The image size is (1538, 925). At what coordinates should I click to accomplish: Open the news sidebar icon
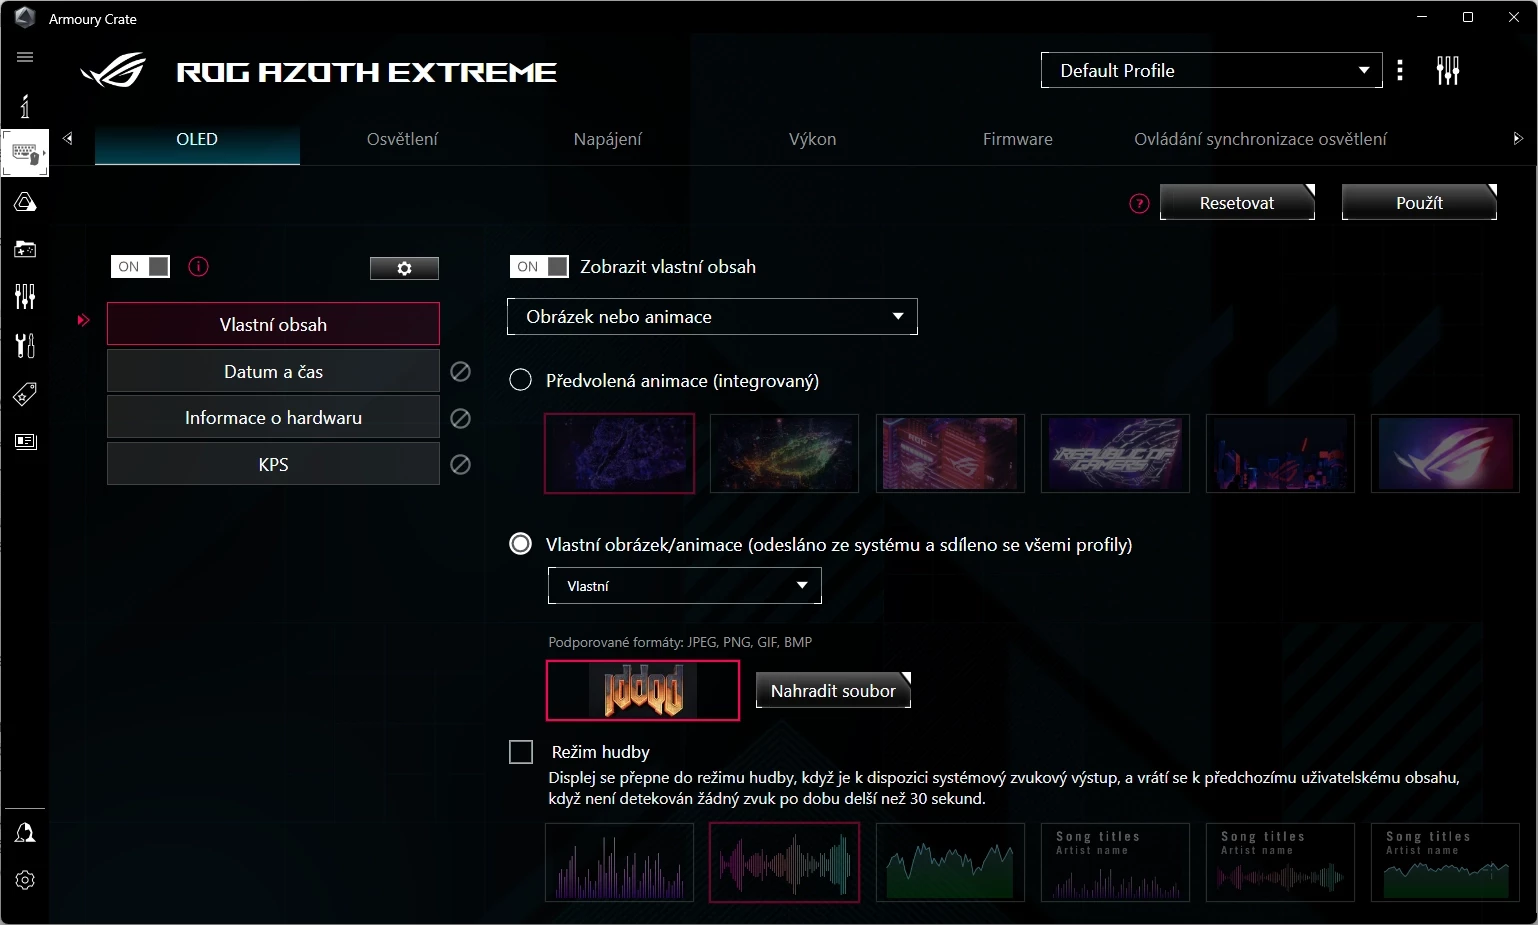[x=25, y=441]
